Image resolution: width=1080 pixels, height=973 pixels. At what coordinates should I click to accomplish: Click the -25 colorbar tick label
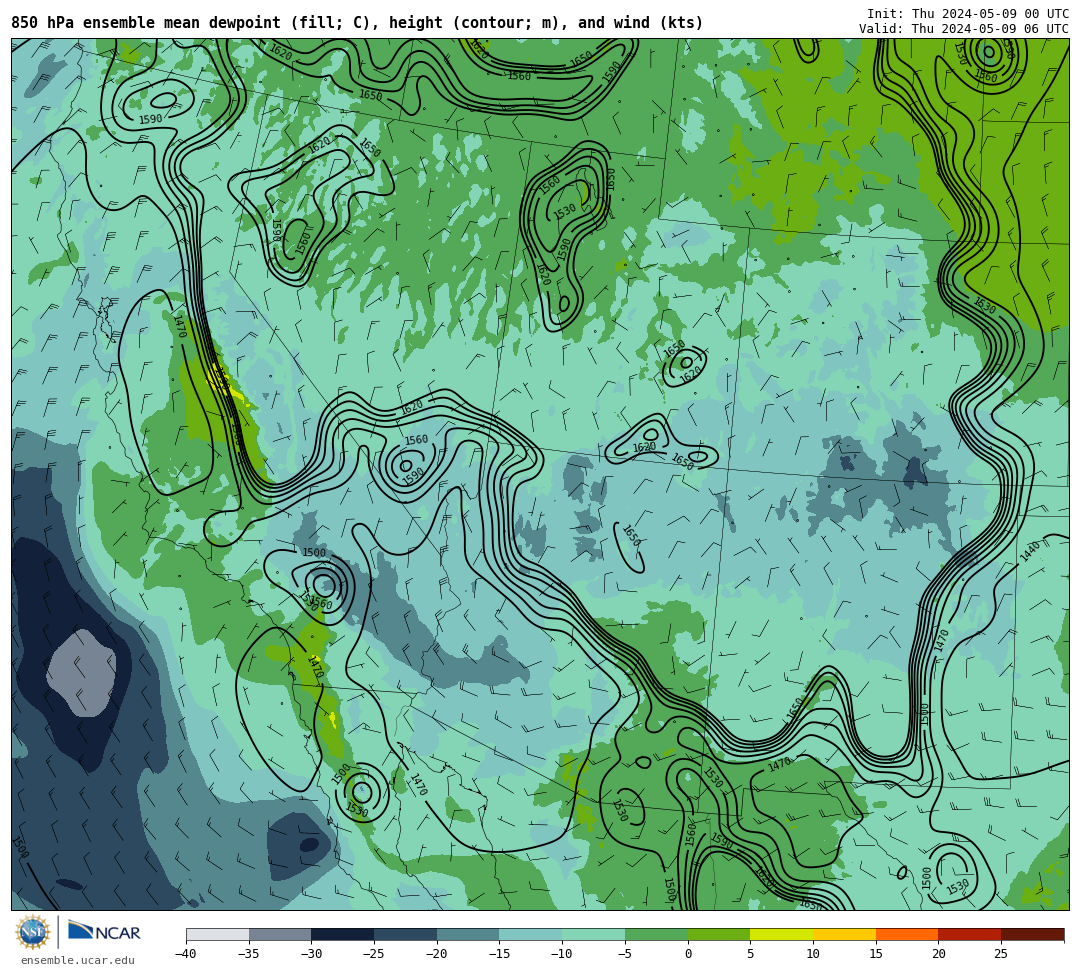(374, 954)
